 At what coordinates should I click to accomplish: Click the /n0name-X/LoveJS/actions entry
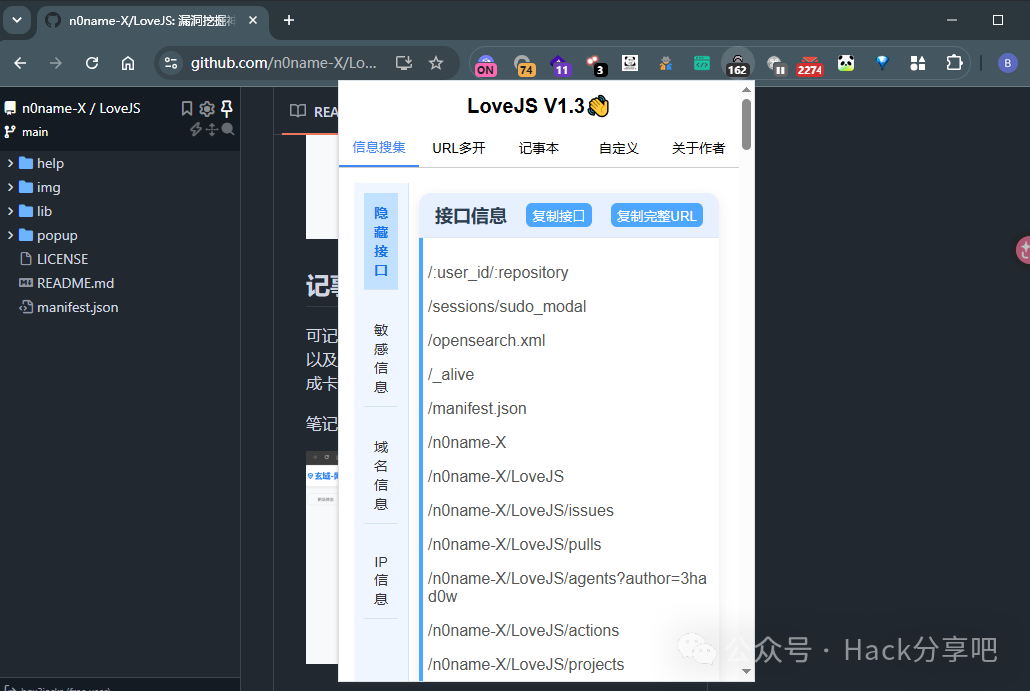point(523,631)
